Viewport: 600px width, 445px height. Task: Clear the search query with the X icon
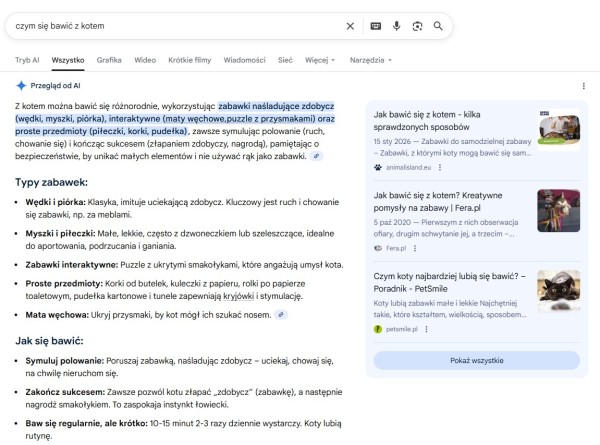350,26
